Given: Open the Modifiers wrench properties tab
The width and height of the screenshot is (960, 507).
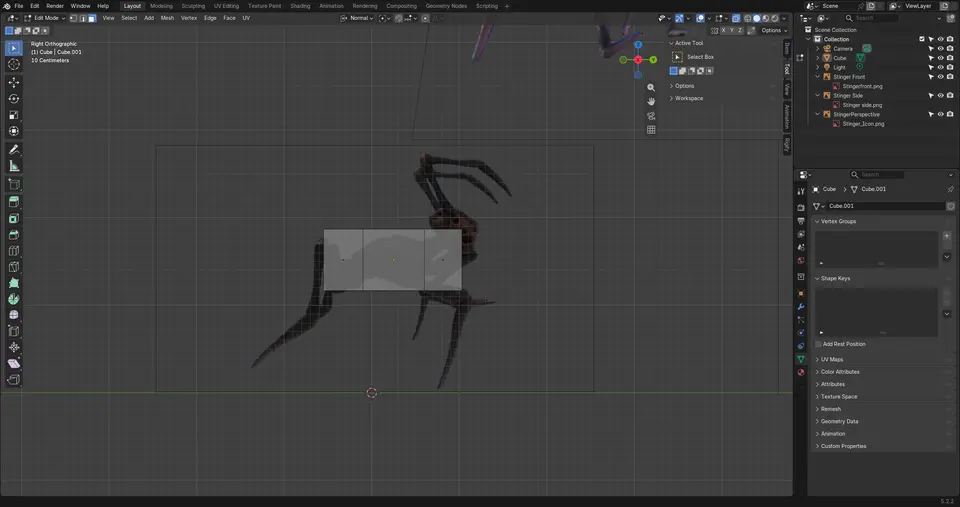Looking at the screenshot, I should pos(801,307).
